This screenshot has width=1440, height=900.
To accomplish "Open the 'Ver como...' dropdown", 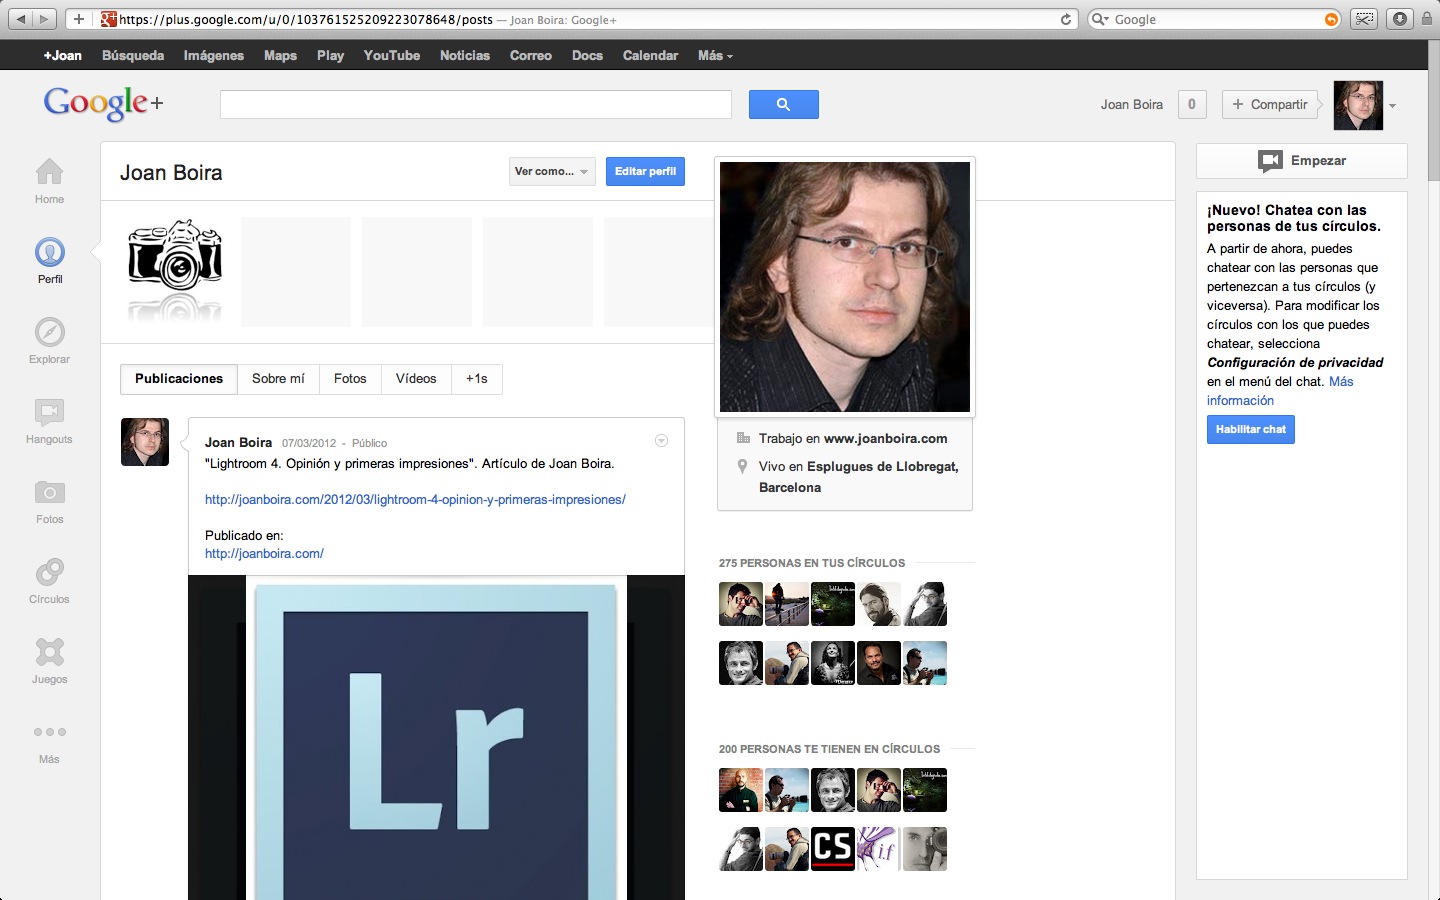I will 551,172.
